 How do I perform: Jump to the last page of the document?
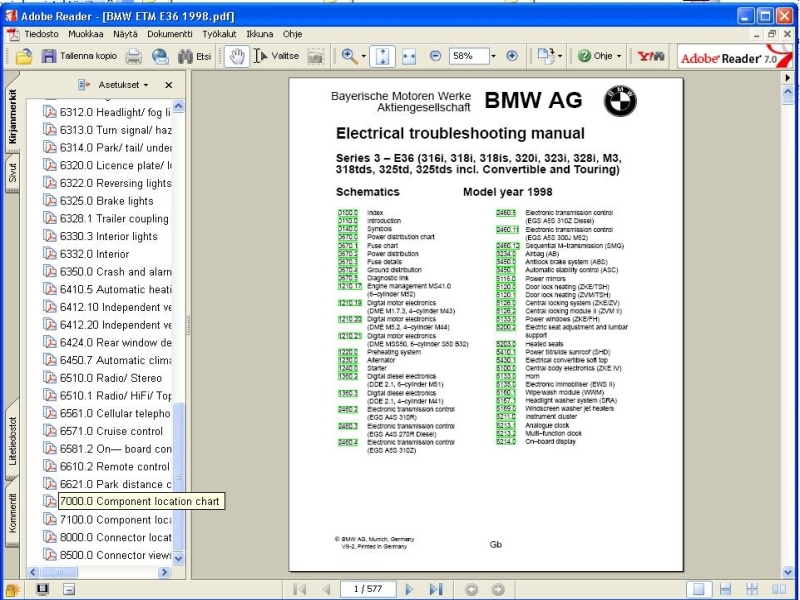435,589
